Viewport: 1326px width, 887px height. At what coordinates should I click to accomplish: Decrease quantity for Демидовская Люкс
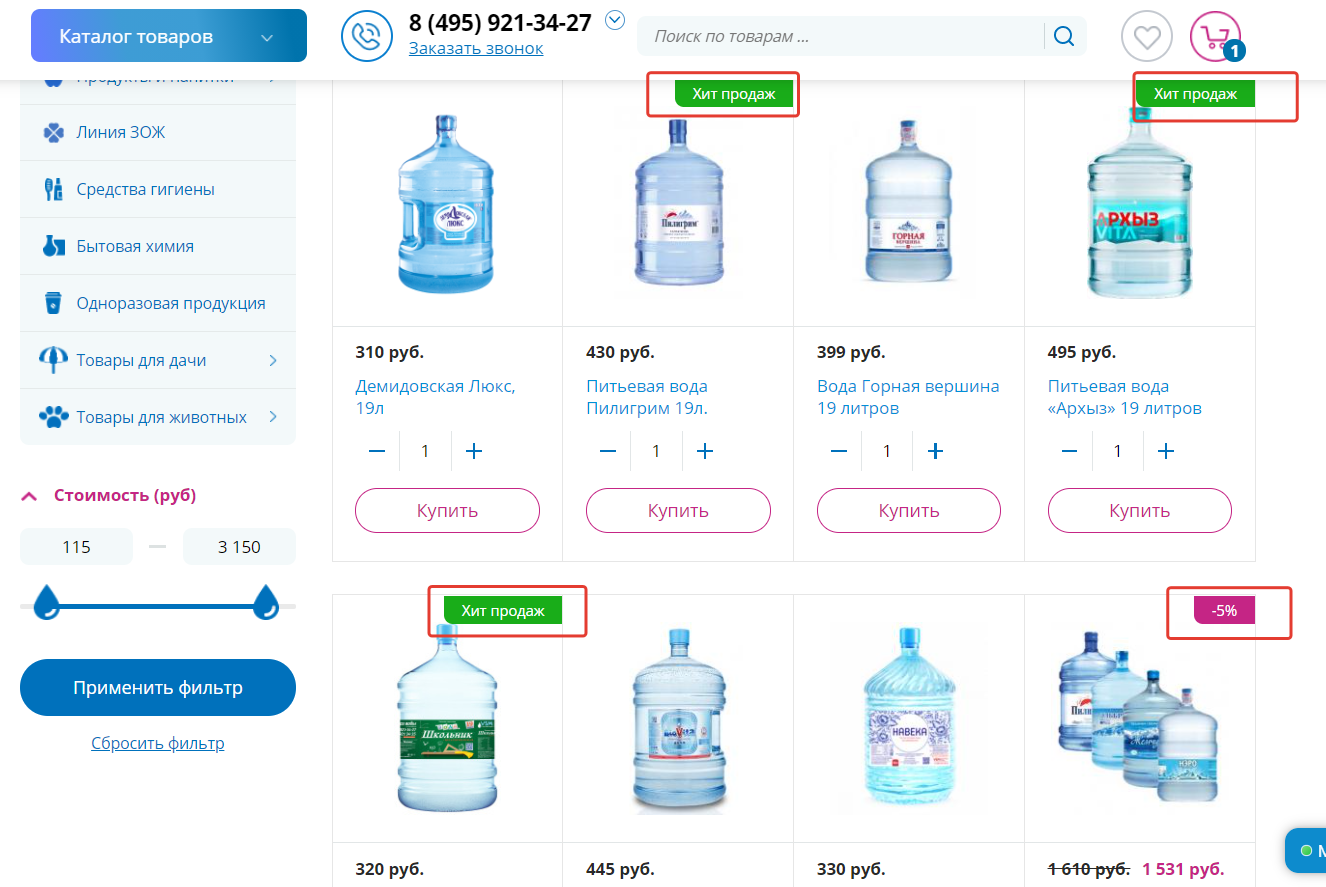[x=377, y=451]
